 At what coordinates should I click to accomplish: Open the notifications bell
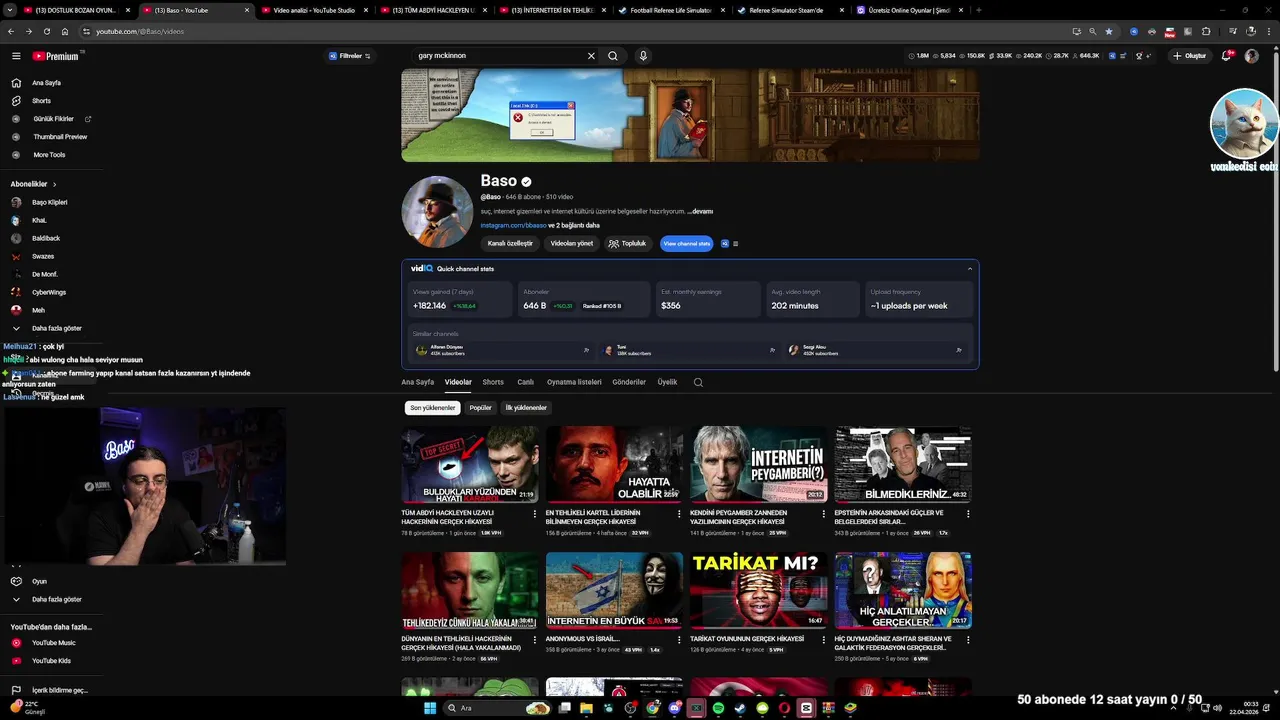click(x=1226, y=56)
